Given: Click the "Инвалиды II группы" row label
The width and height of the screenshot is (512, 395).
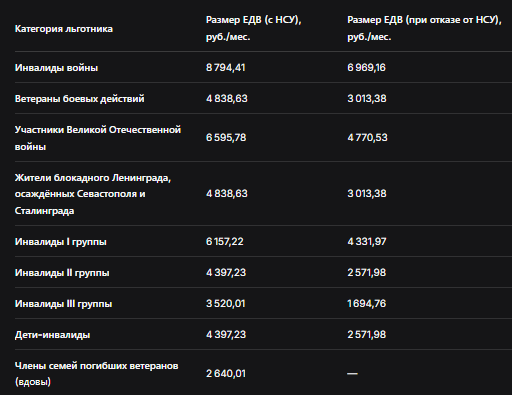Looking at the screenshot, I should [62, 273].
